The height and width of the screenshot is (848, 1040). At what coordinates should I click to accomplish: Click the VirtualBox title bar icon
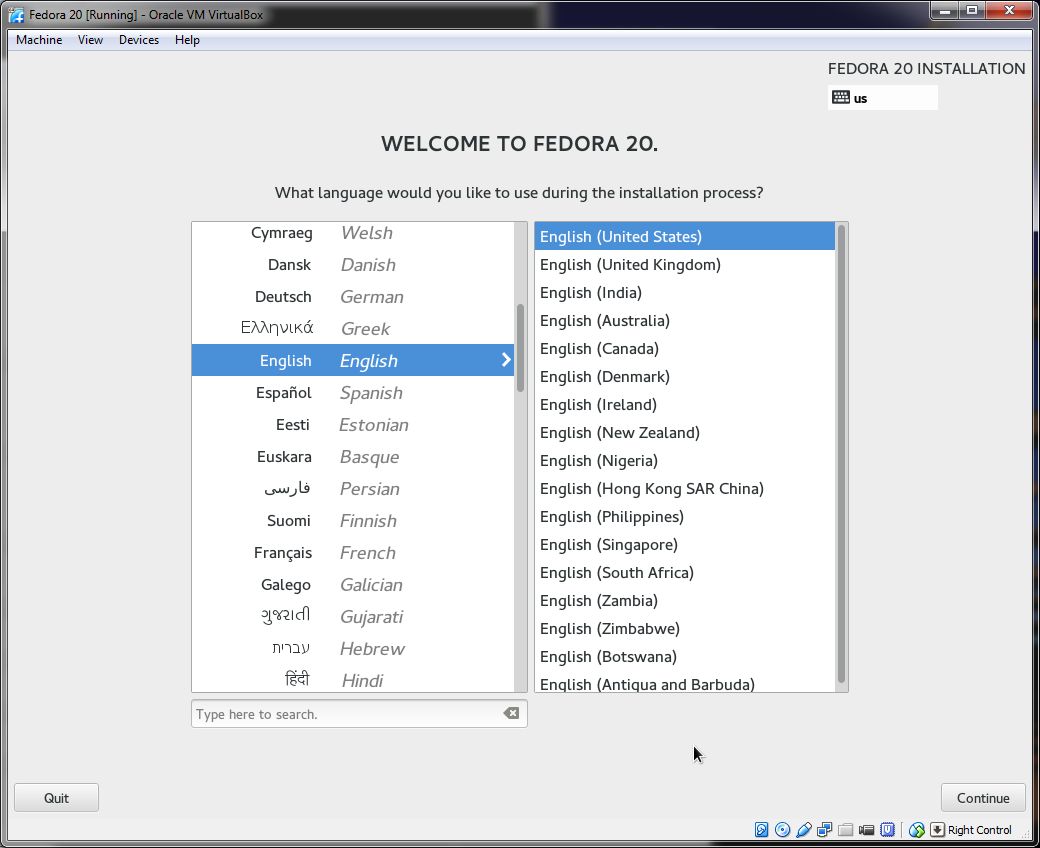tap(16, 14)
